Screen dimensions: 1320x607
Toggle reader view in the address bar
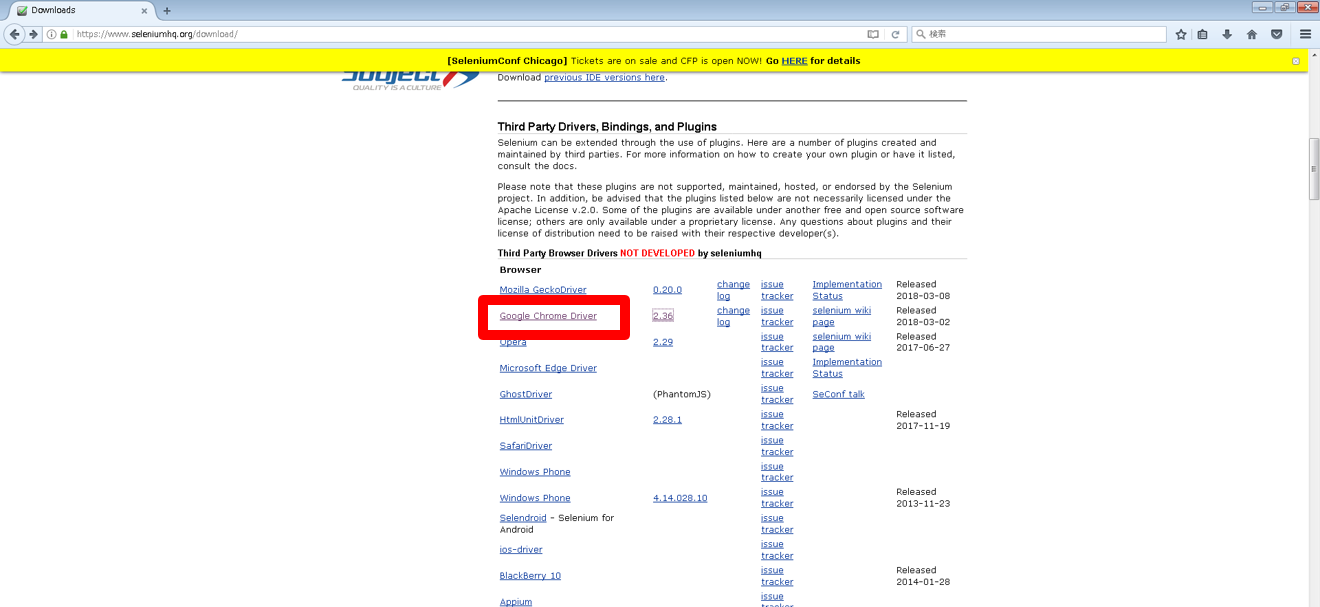(873, 34)
